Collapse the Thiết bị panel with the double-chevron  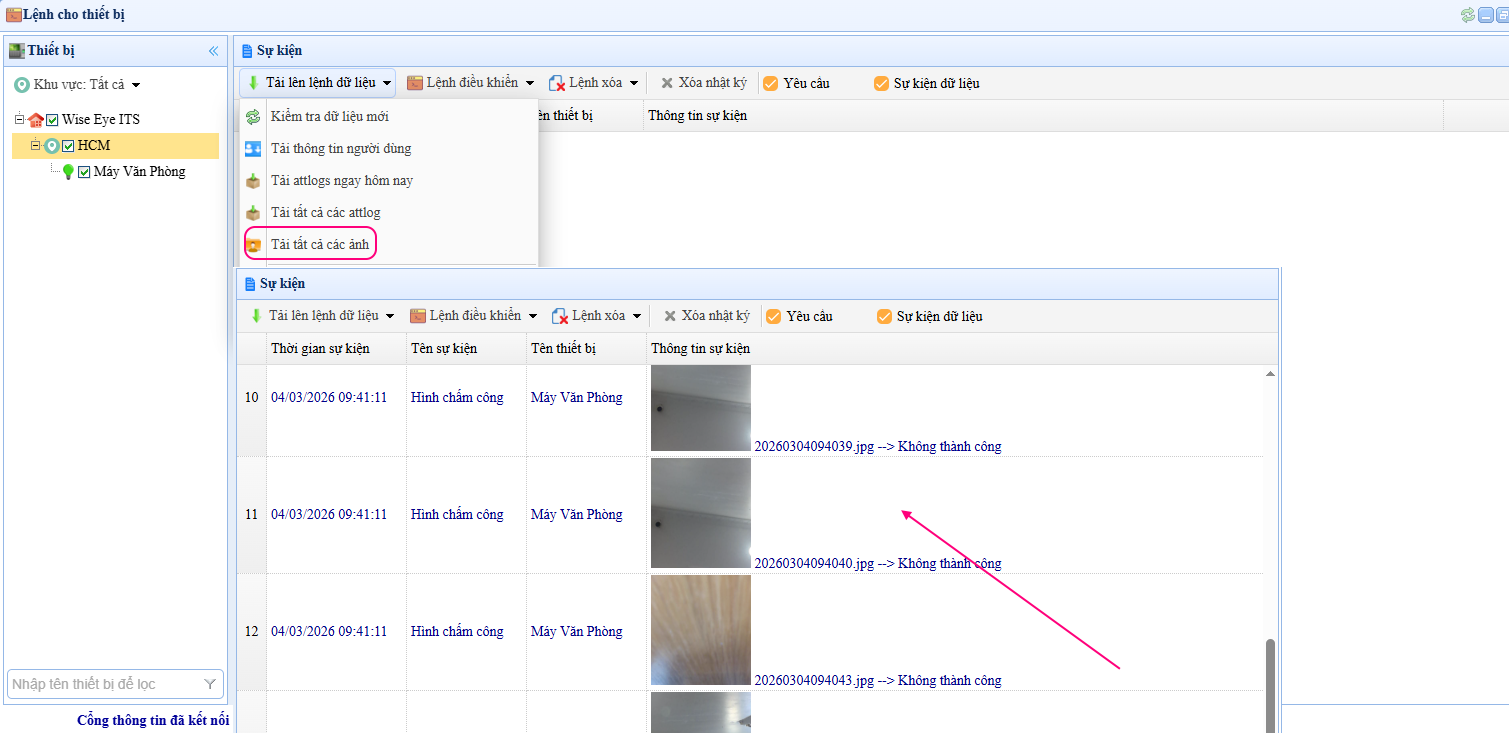(213, 51)
